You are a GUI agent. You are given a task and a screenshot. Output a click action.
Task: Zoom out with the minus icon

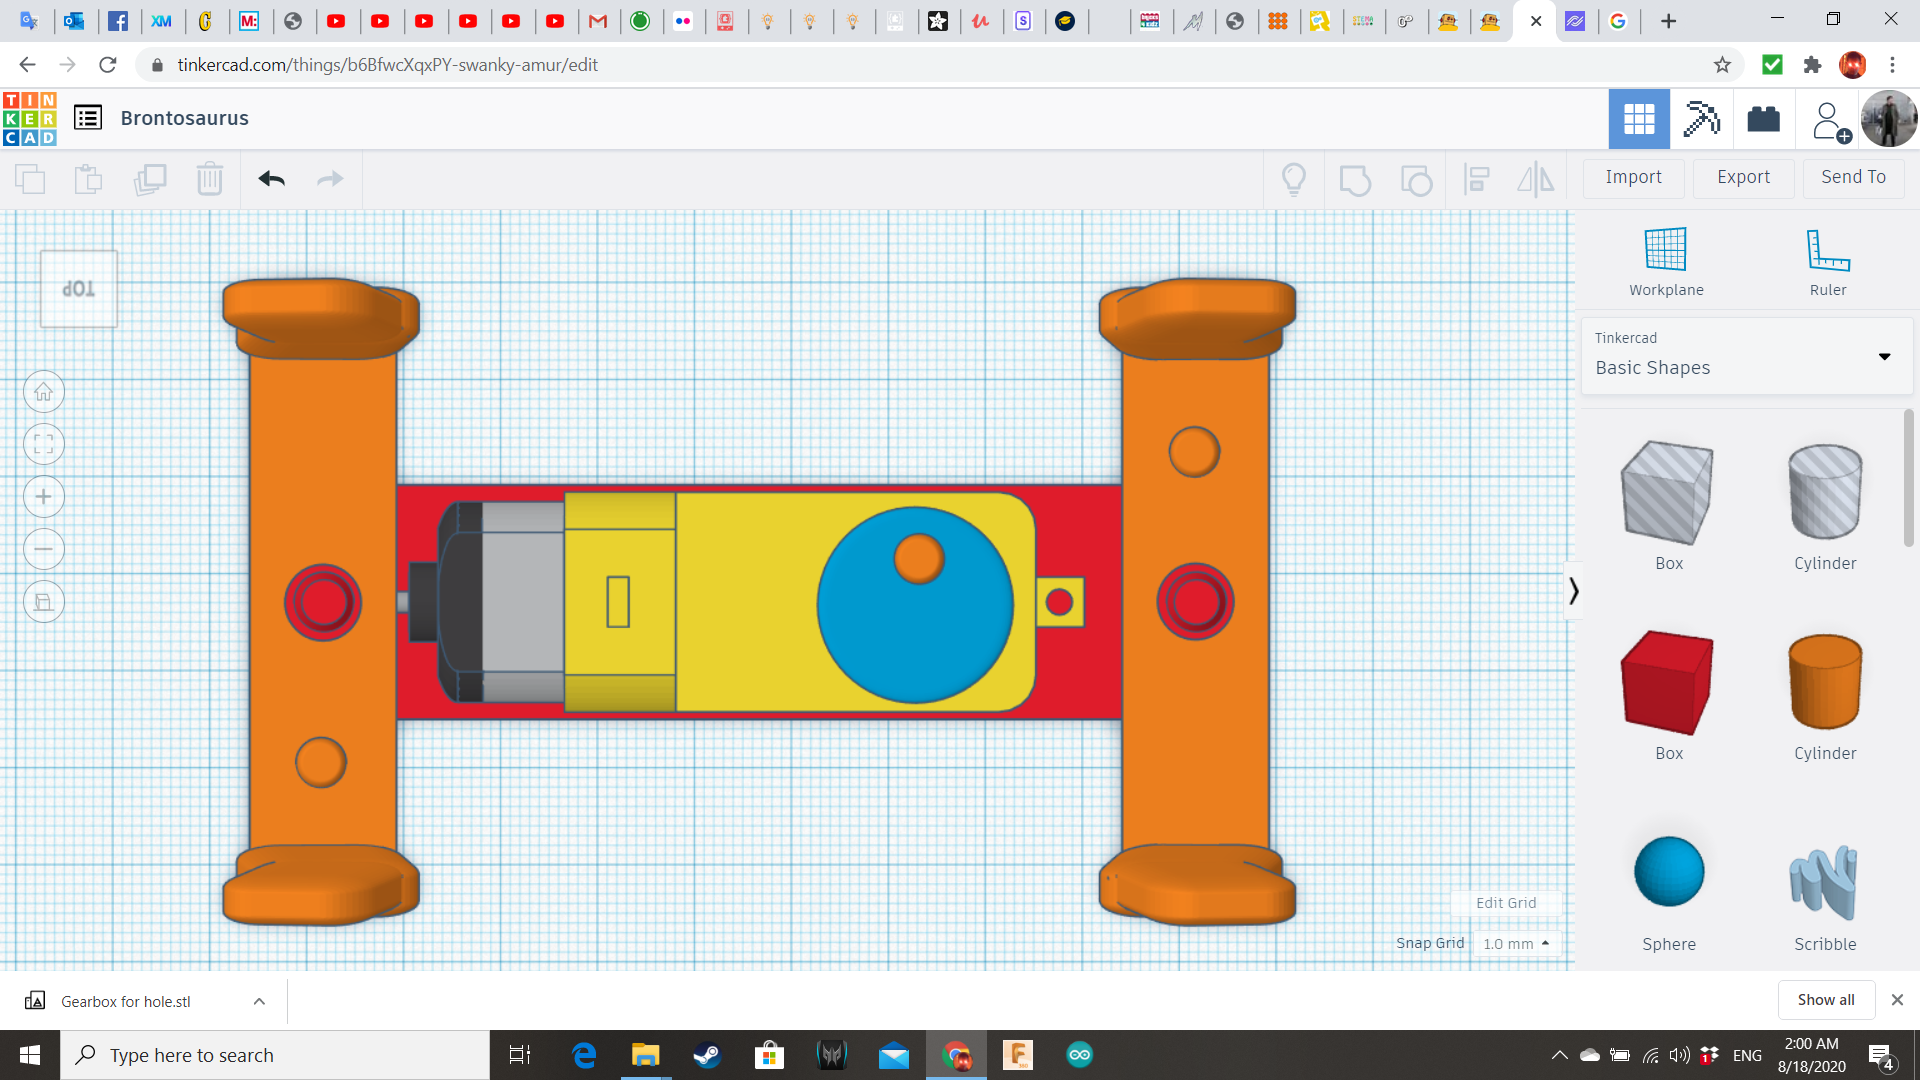44,549
